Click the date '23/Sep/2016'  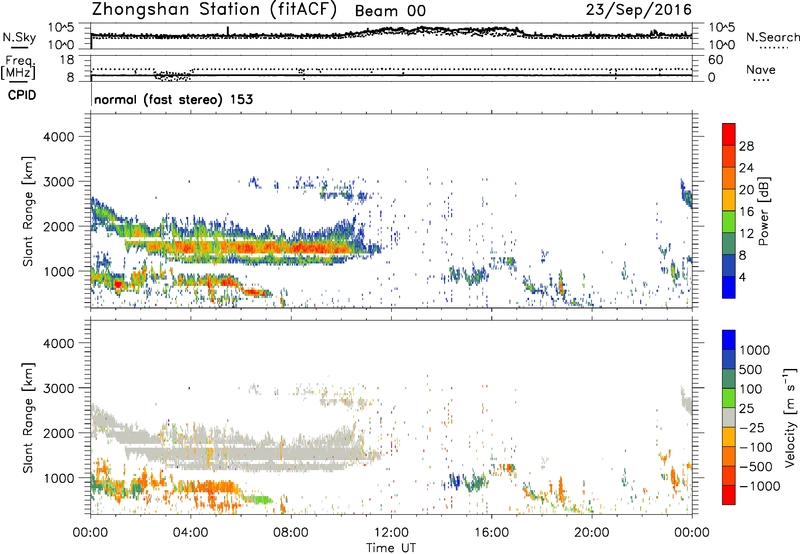pos(639,10)
